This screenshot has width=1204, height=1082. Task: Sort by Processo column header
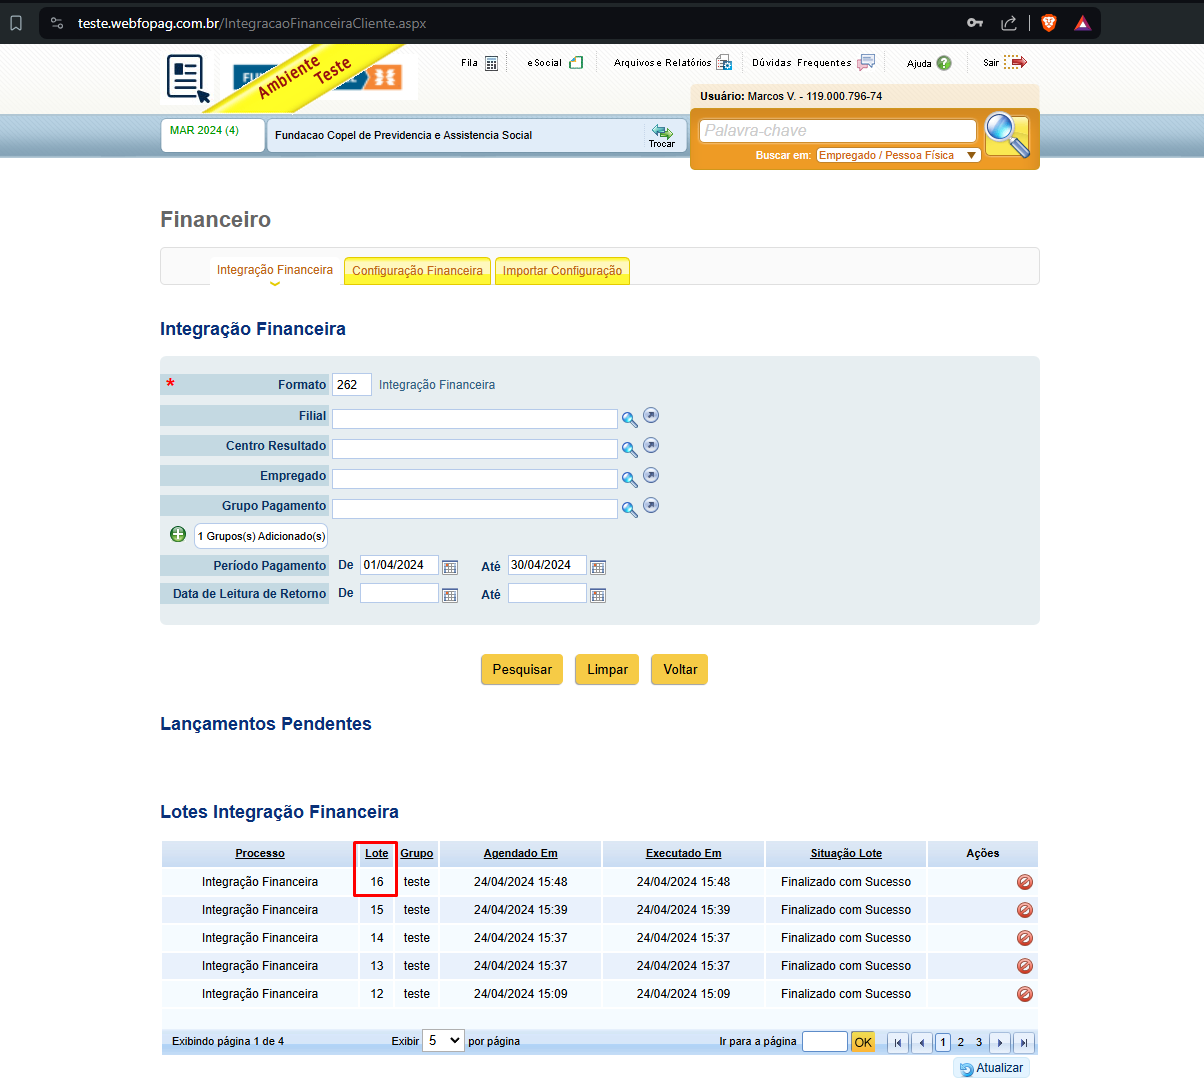(x=260, y=853)
